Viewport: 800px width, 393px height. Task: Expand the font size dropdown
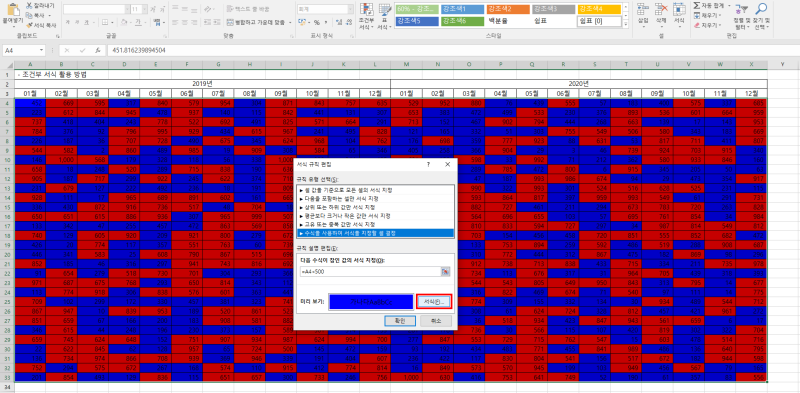[144, 9]
